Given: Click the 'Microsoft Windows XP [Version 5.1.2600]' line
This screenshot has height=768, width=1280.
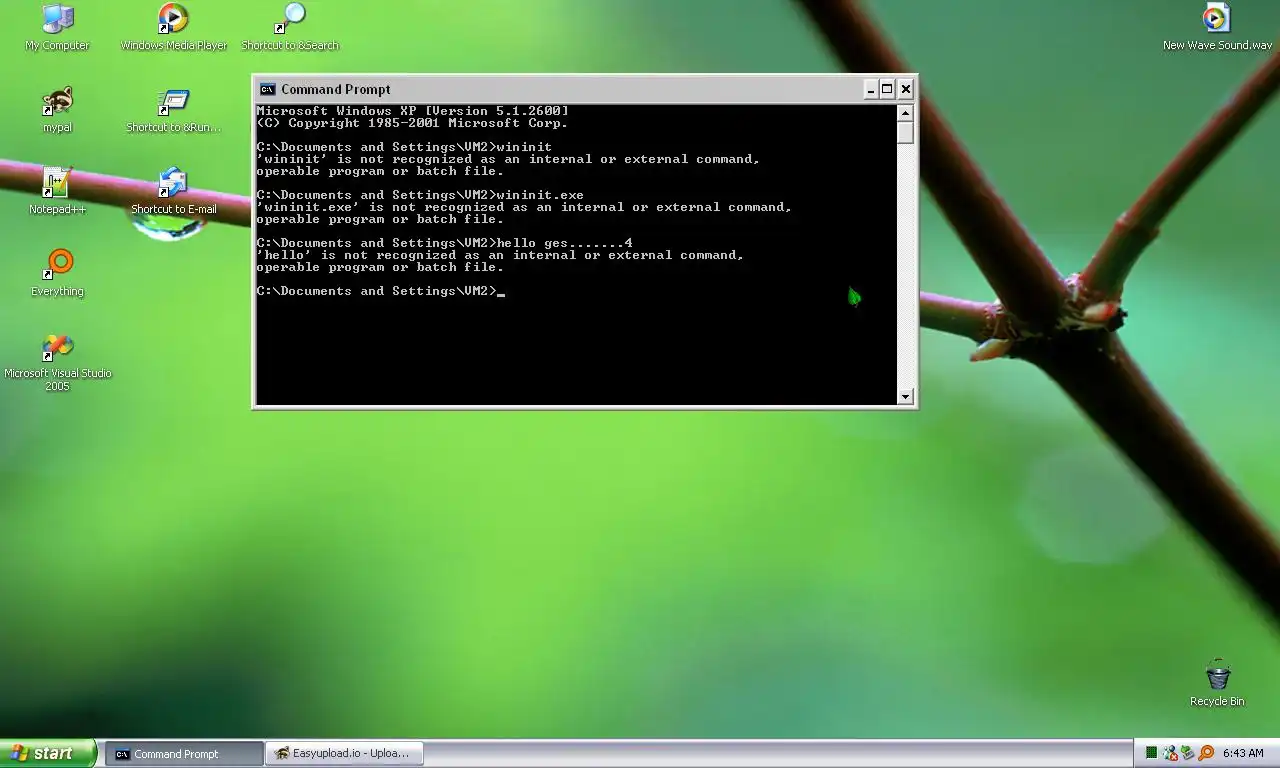Looking at the screenshot, I should (412, 111).
